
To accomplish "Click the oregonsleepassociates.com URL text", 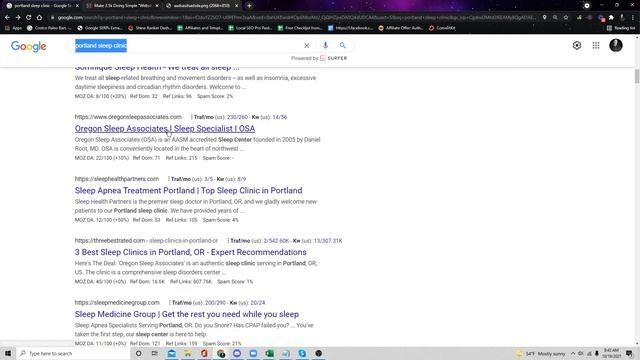I will point(128,117).
